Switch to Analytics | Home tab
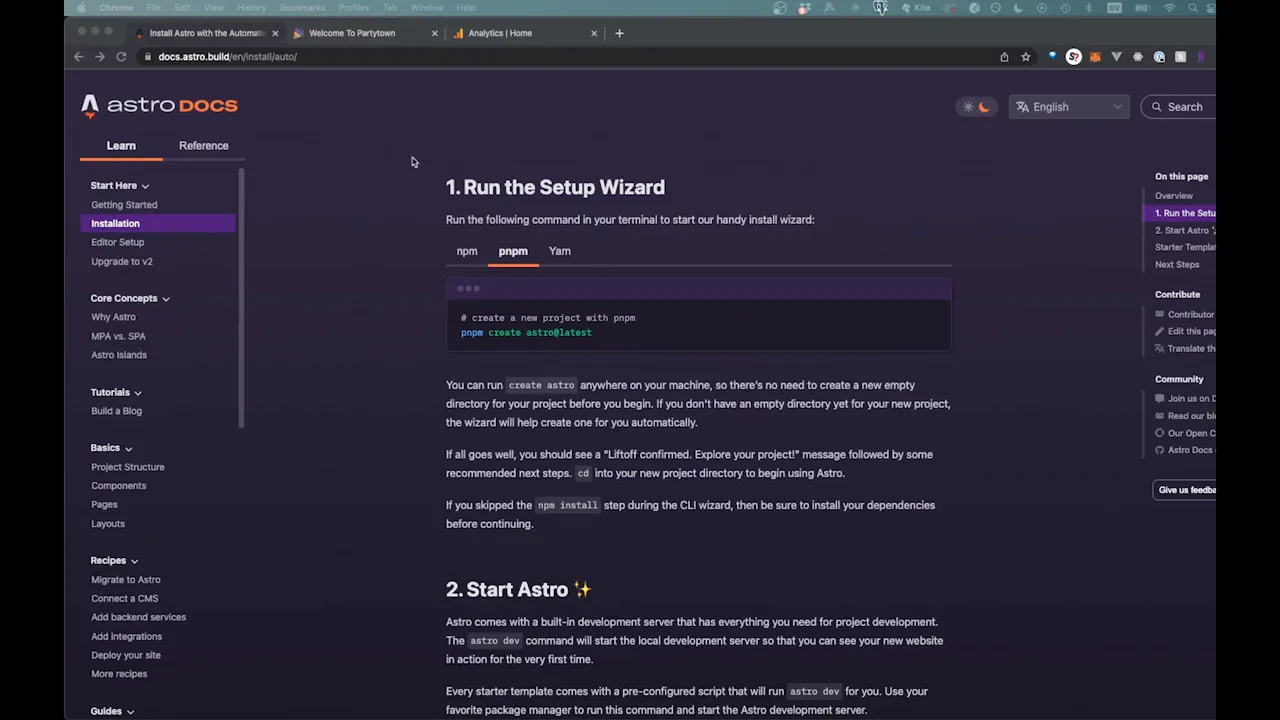 pos(525,33)
